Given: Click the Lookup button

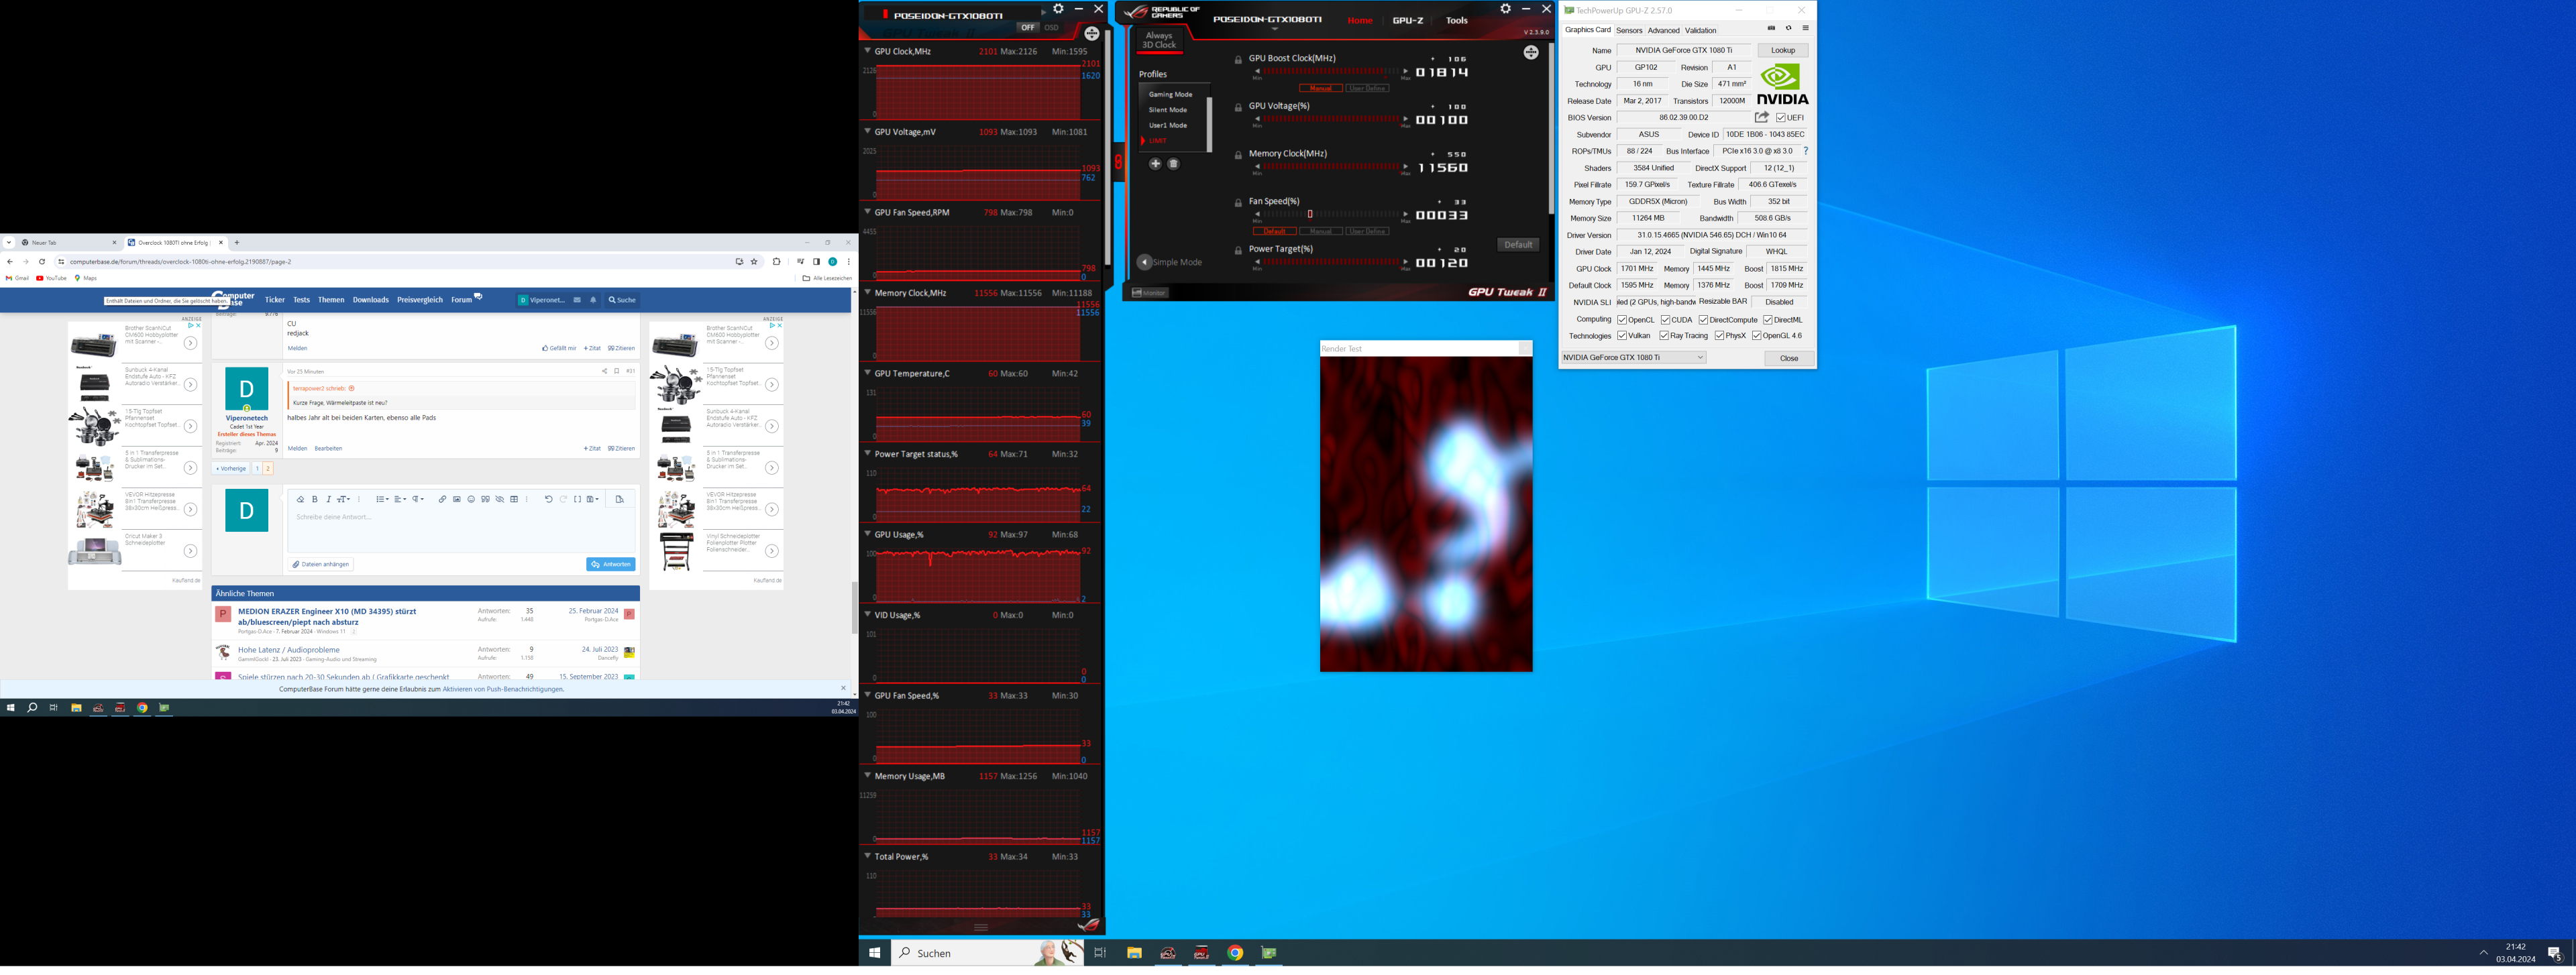Looking at the screenshot, I should pos(1782,50).
